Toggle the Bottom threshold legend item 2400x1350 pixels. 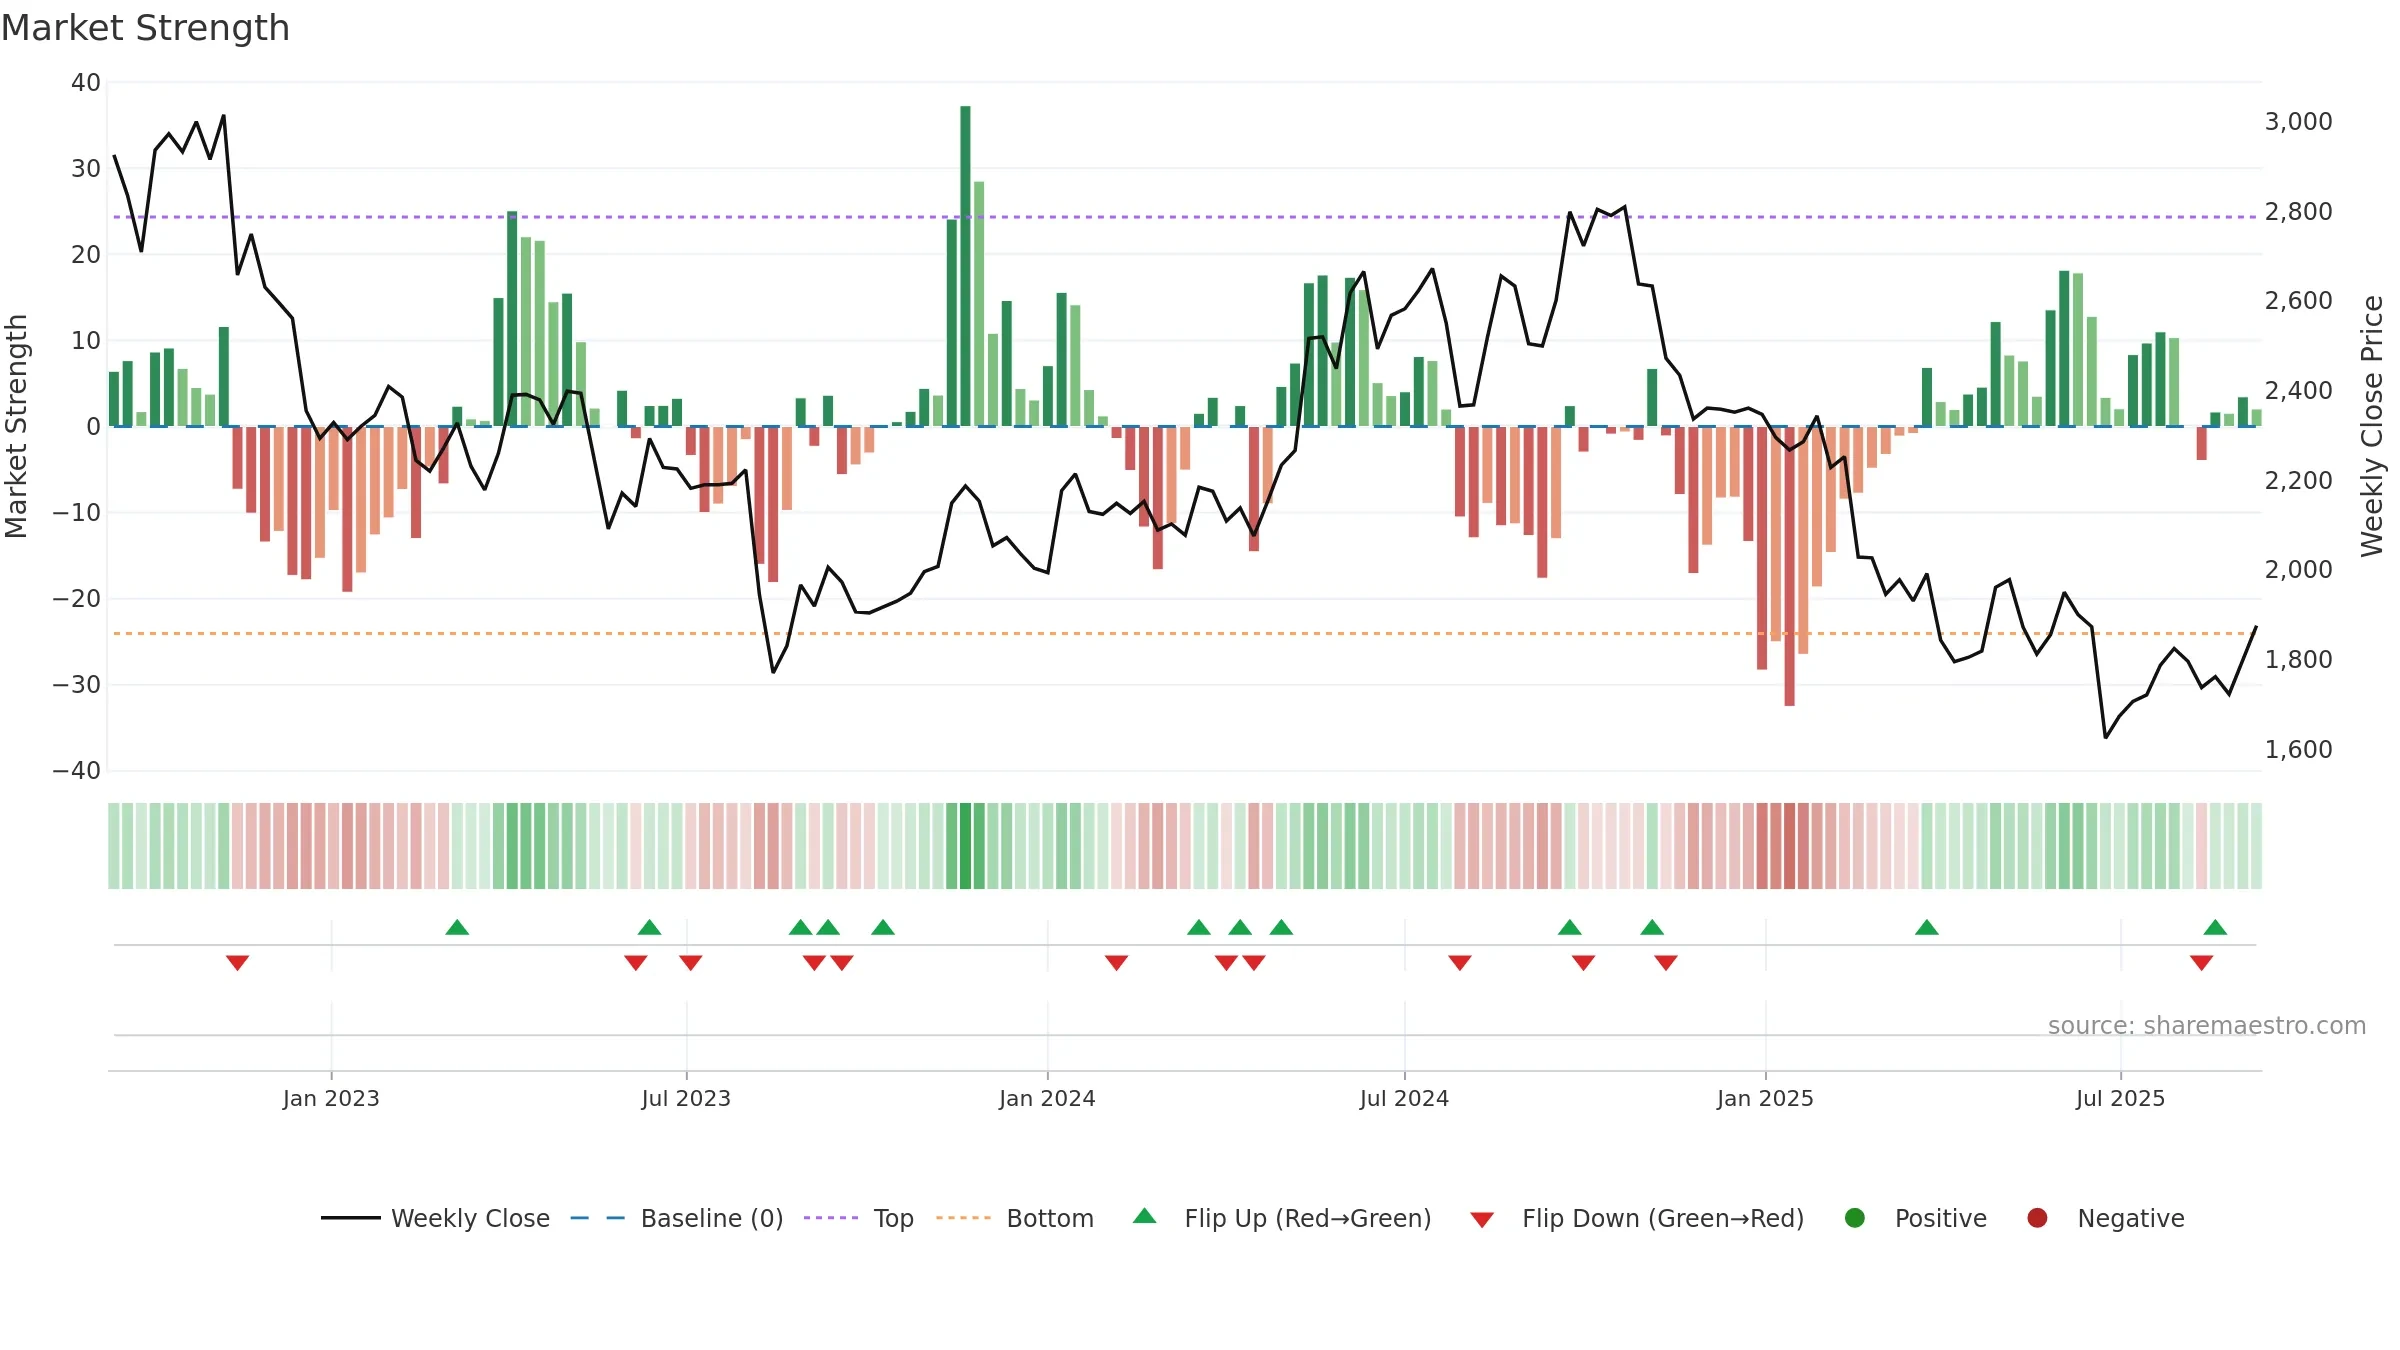pos(1015,1218)
